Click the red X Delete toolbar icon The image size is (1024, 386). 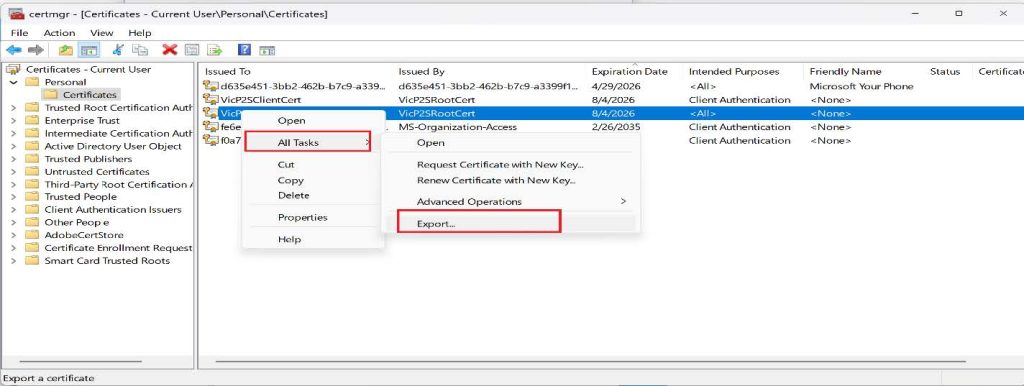click(x=170, y=50)
